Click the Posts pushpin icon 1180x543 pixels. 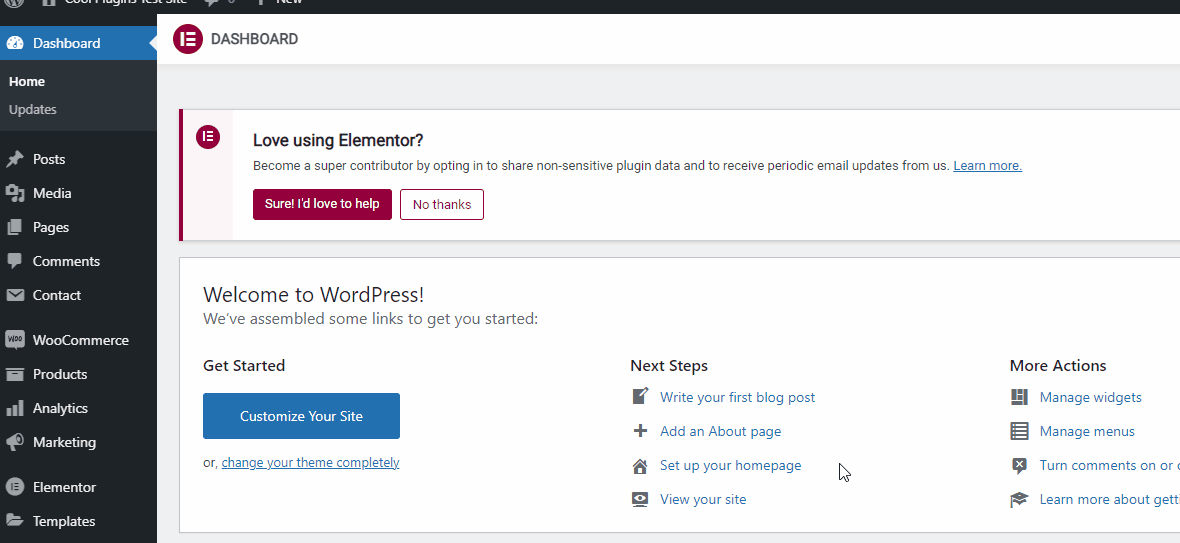14,159
